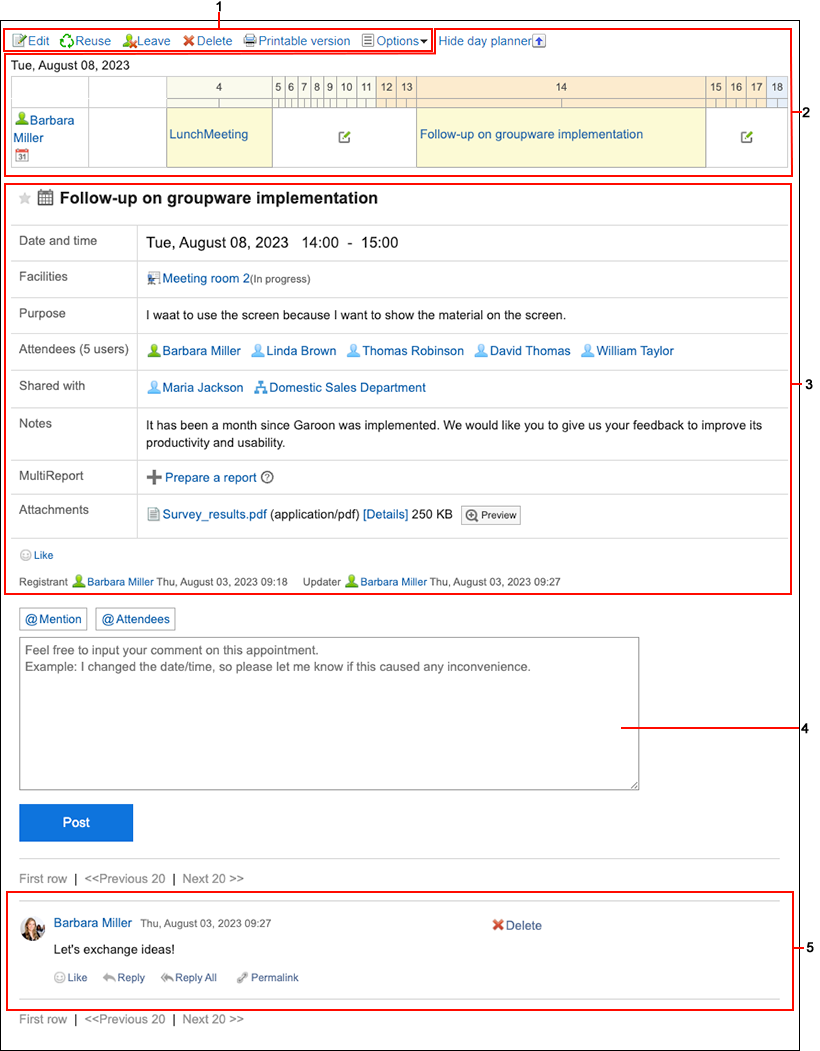Click the calendar icon beside the appointment title
The height and width of the screenshot is (1051, 820).
45,198
